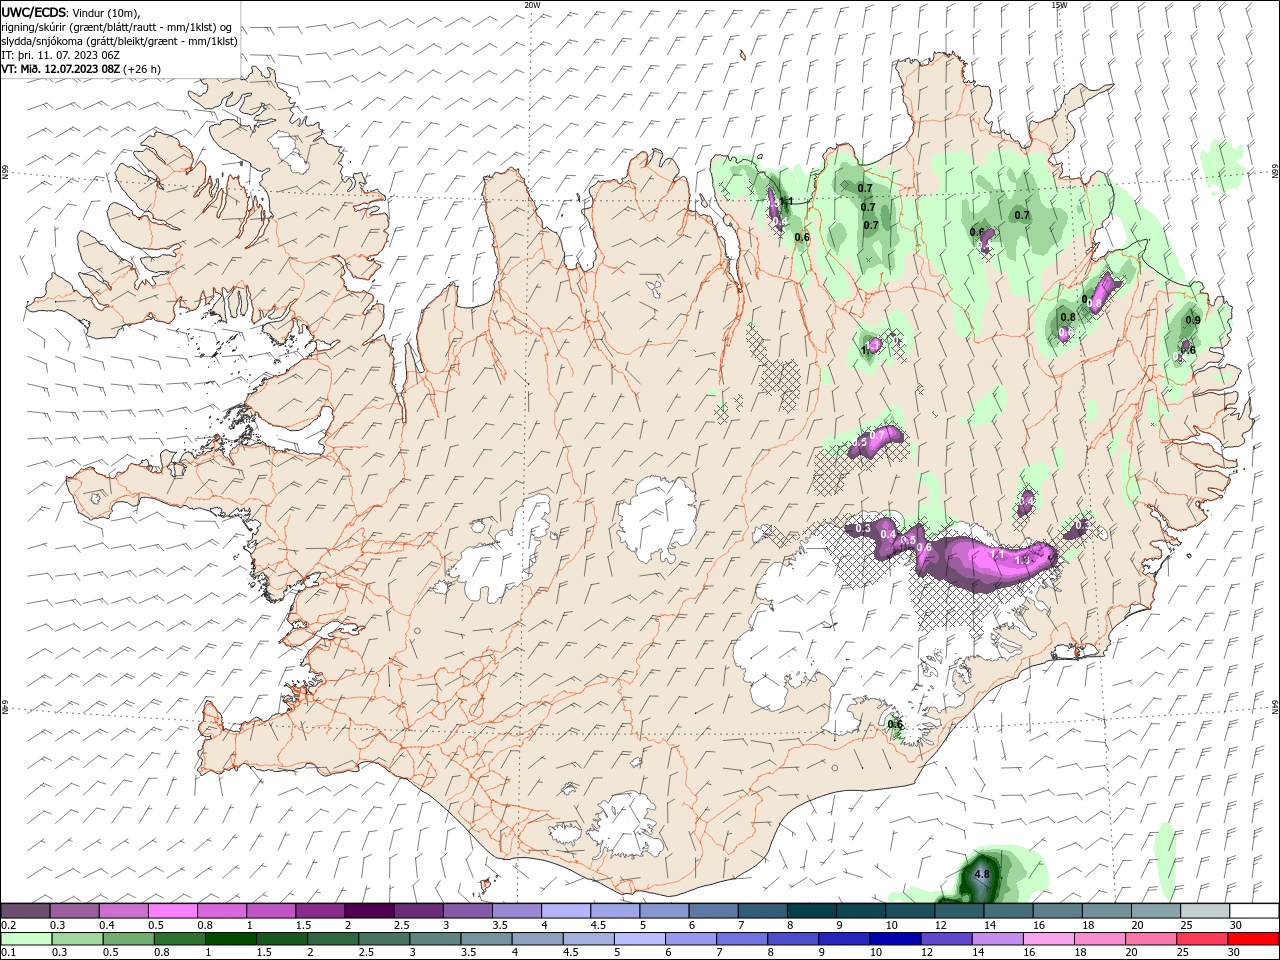Image resolution: width=1280 pixels, height=960 pixels.
Task: Click the UWC/ECDS title text
Action: [x=33, y=12]
